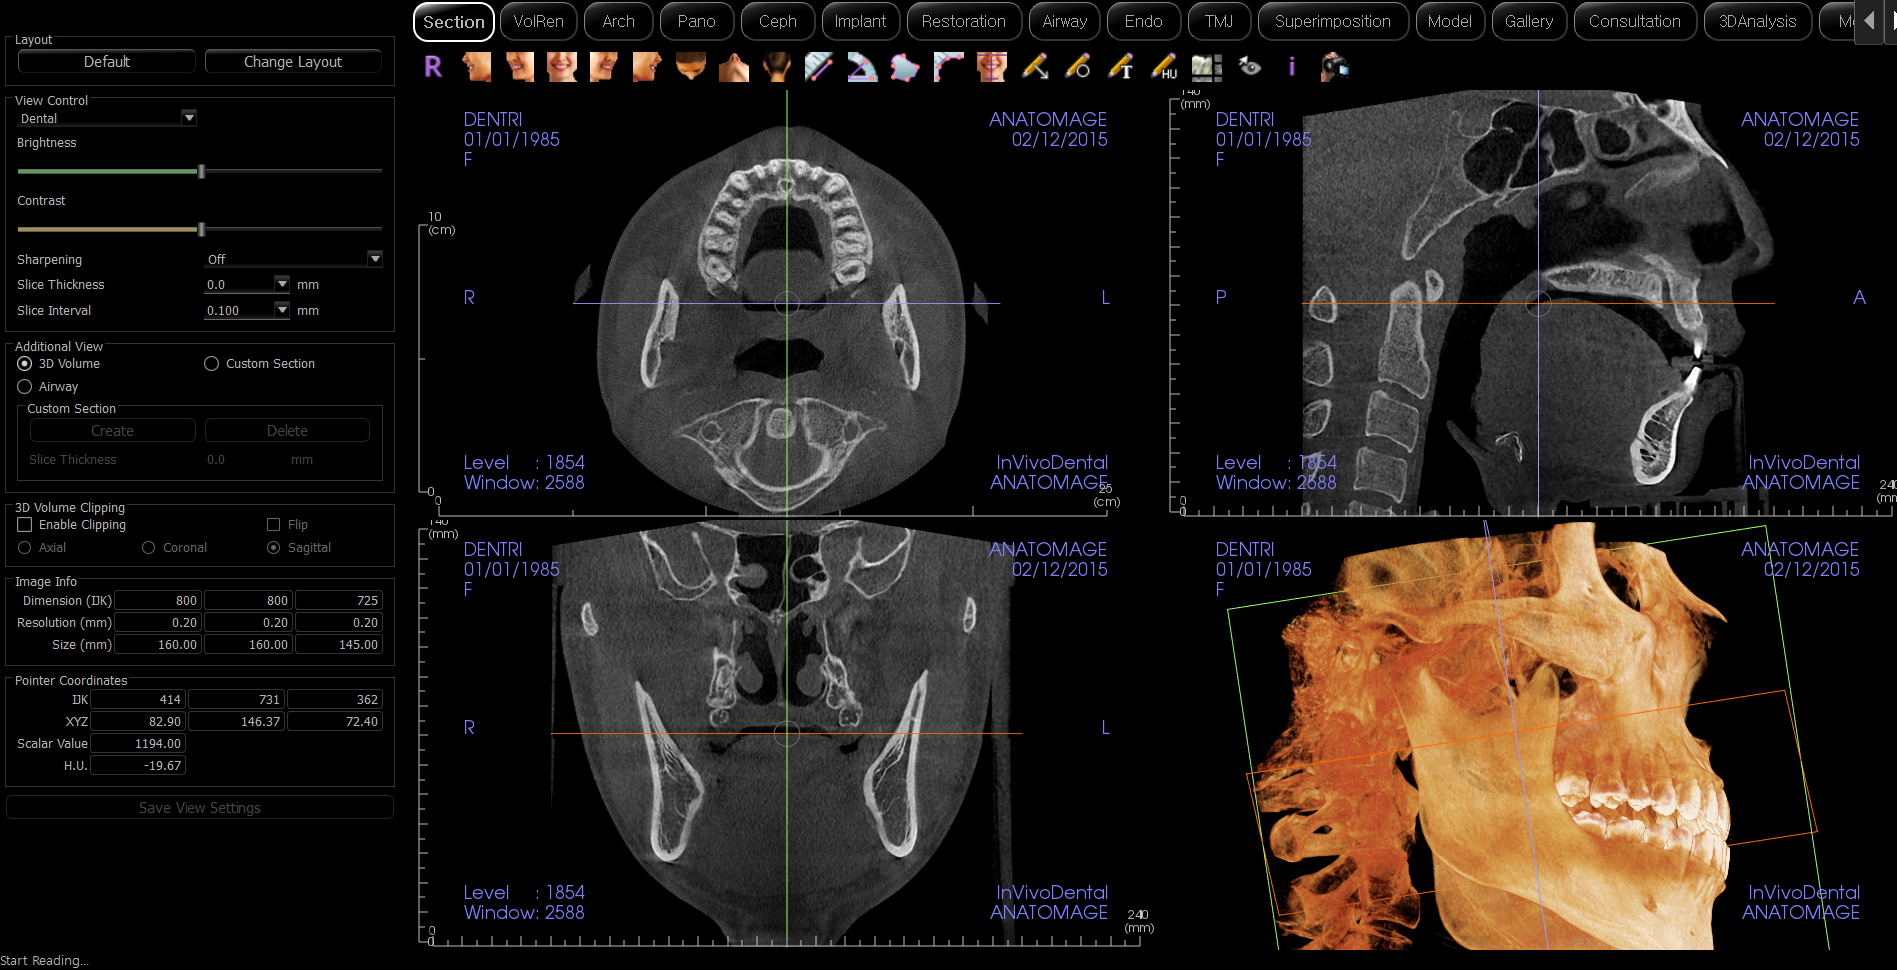Select the right three-quarter face view icon

(604, 67)
